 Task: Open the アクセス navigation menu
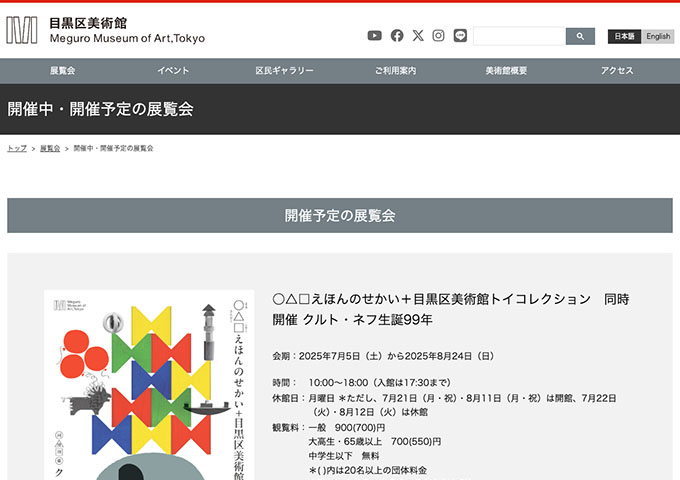click(x=617, y=71)
